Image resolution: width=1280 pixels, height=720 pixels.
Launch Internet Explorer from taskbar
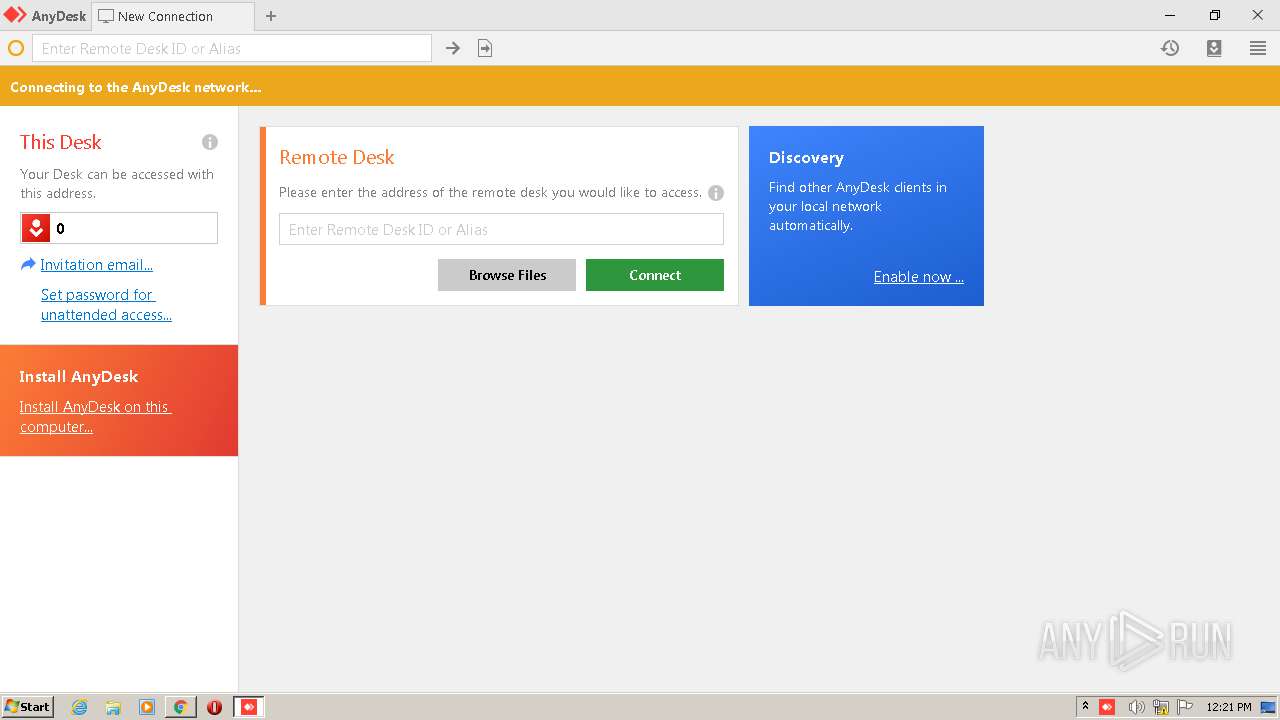[79, 707]
